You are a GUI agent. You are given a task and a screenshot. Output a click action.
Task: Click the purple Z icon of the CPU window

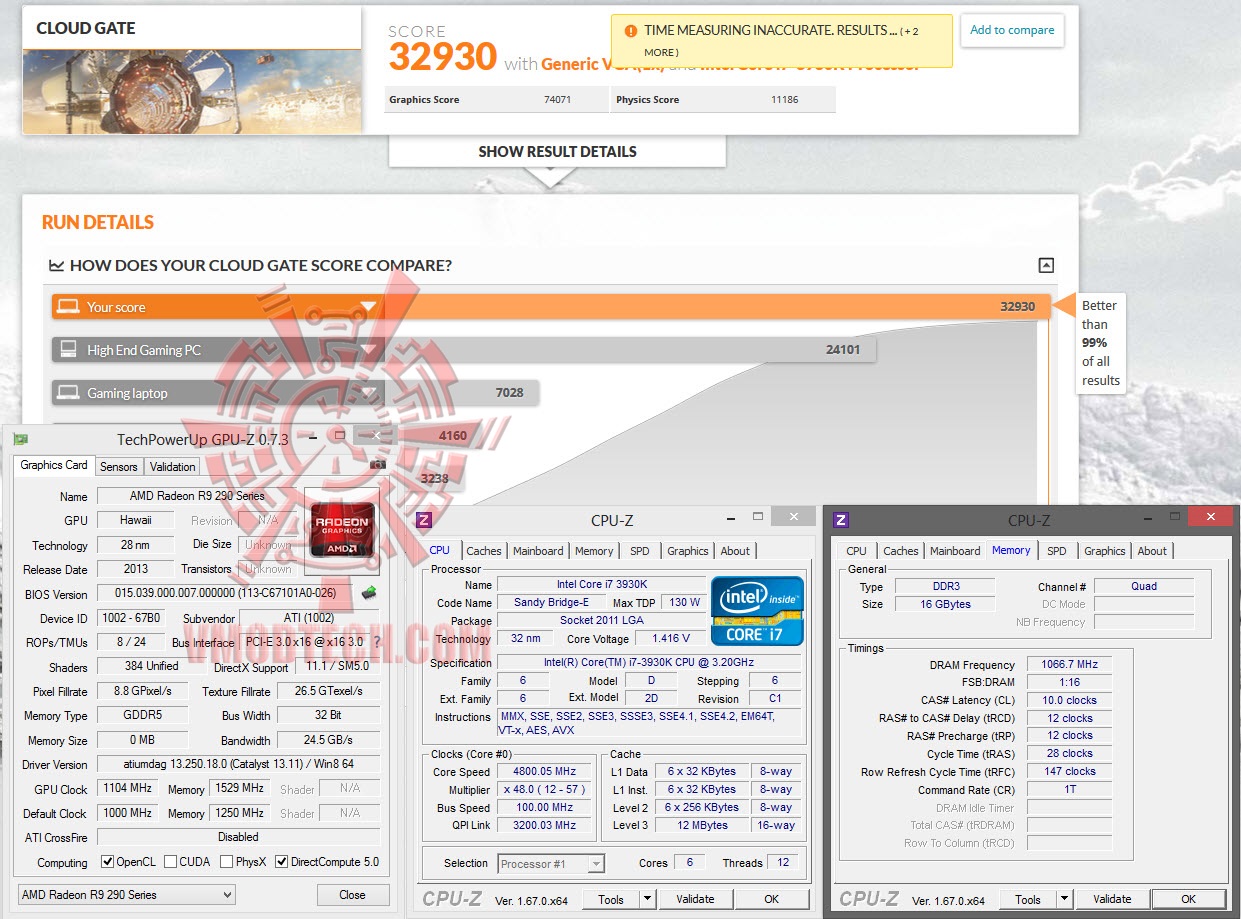coord(424,520)
